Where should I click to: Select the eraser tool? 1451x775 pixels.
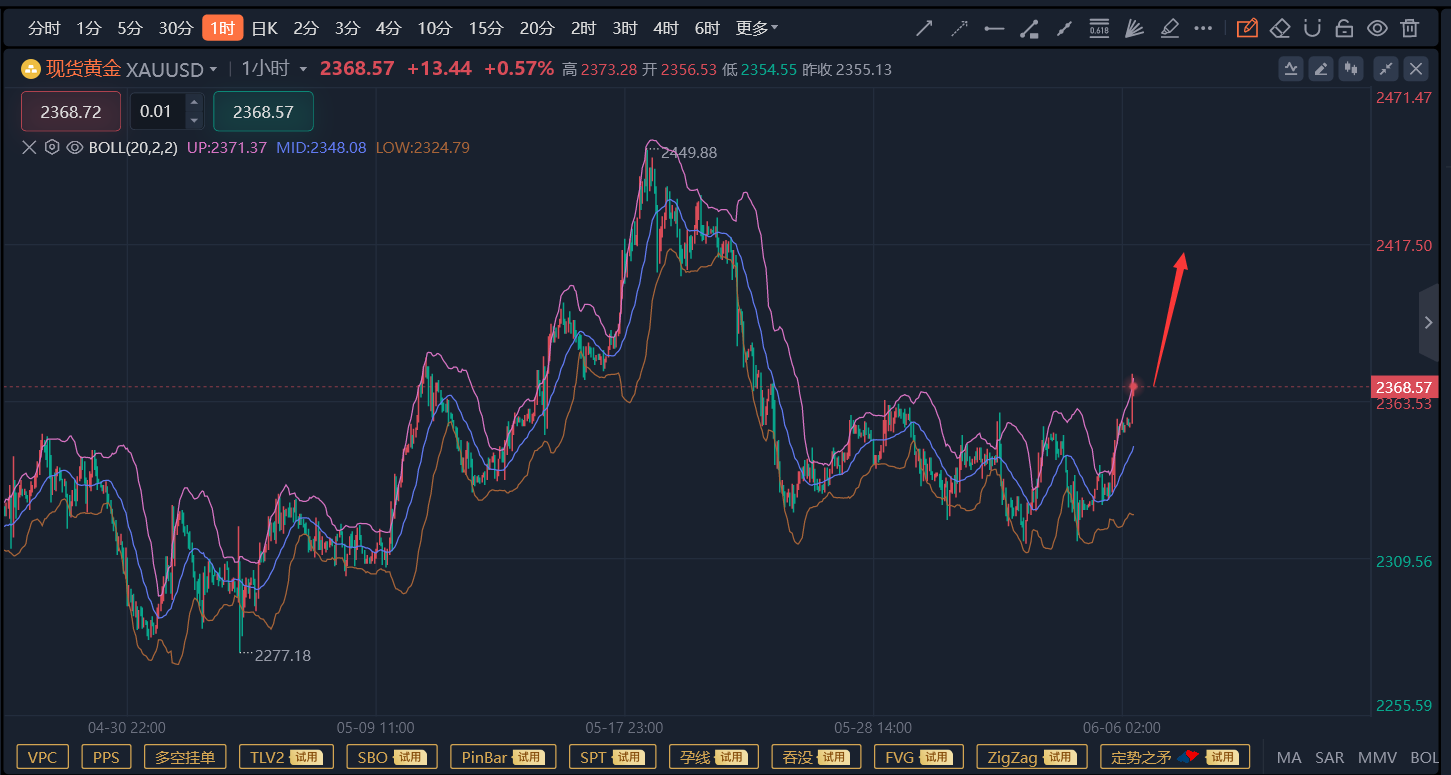(1280, 28)
